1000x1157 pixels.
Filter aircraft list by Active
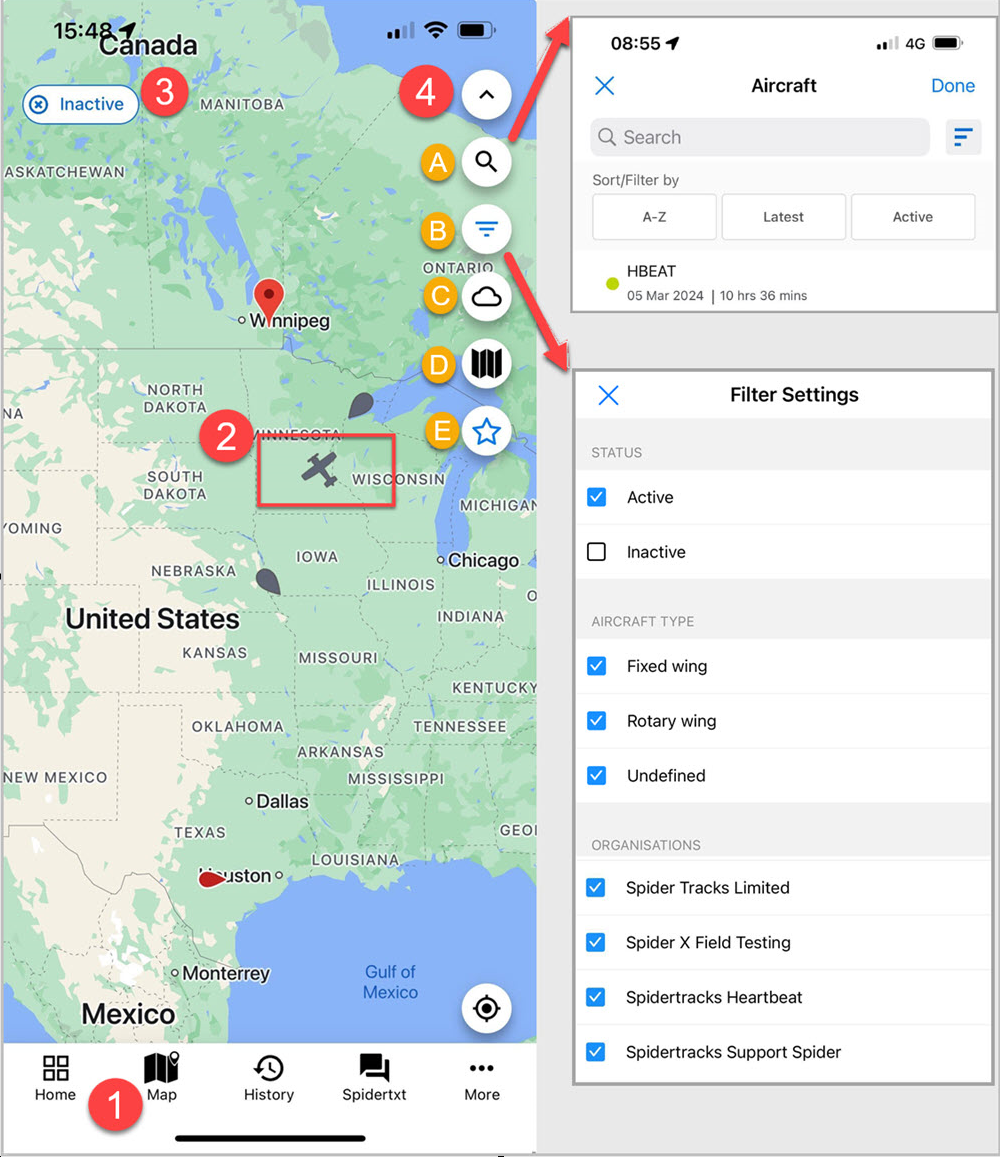[x=913, y=217]
